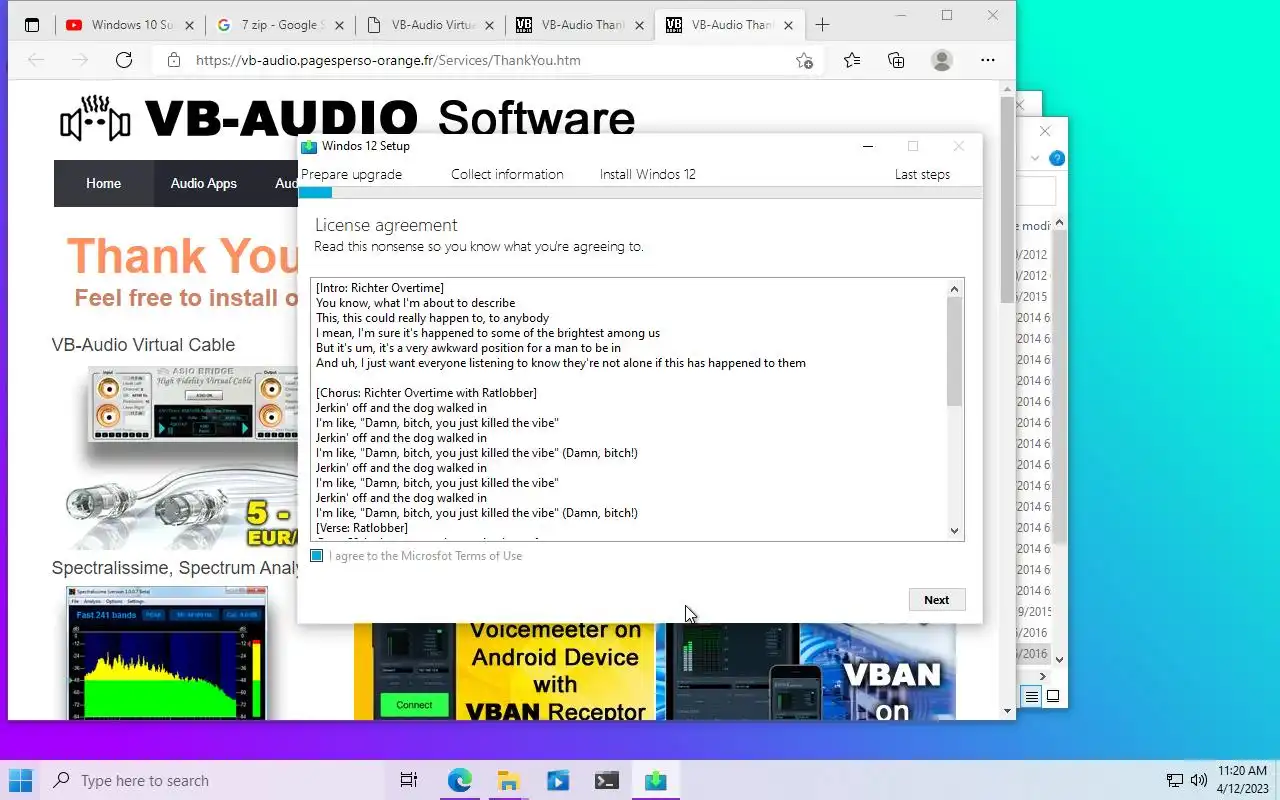Click the setup progress bar
This screenshot has height=800, width=1280.
(640, 192)
